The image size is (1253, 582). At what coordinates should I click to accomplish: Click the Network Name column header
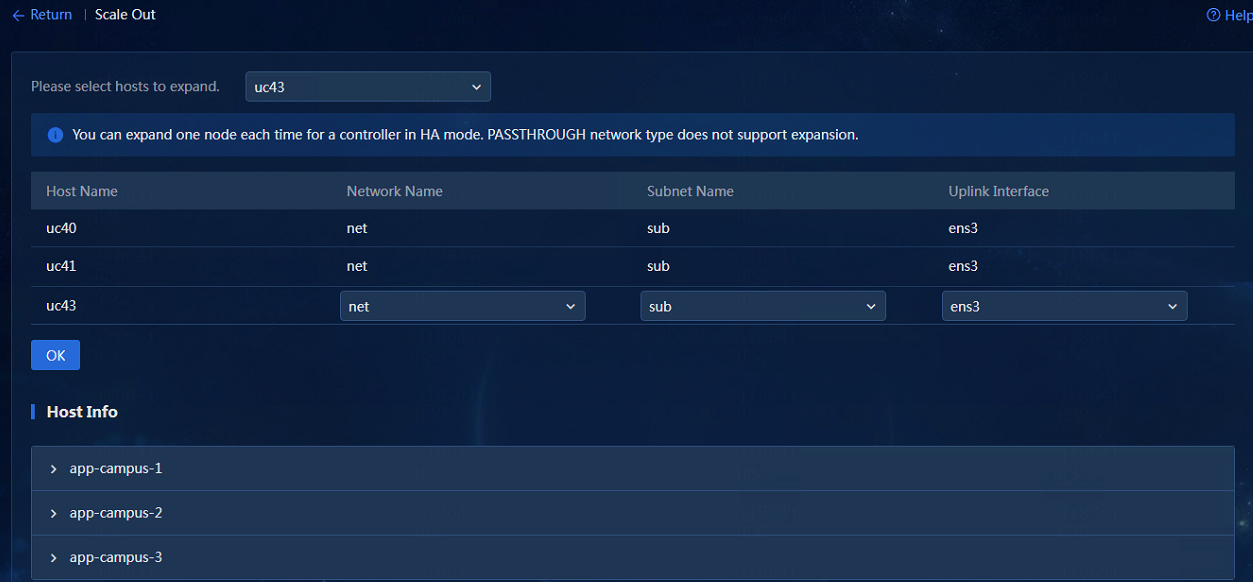point(395,191)
